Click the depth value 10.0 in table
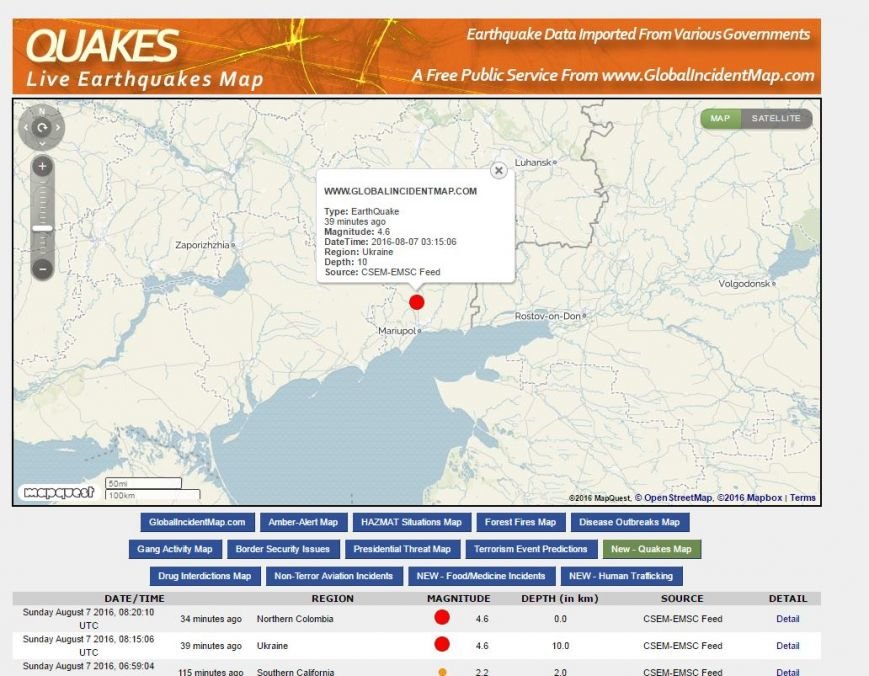This screenshot has width=869, height=676. click(x=560, y=646)
